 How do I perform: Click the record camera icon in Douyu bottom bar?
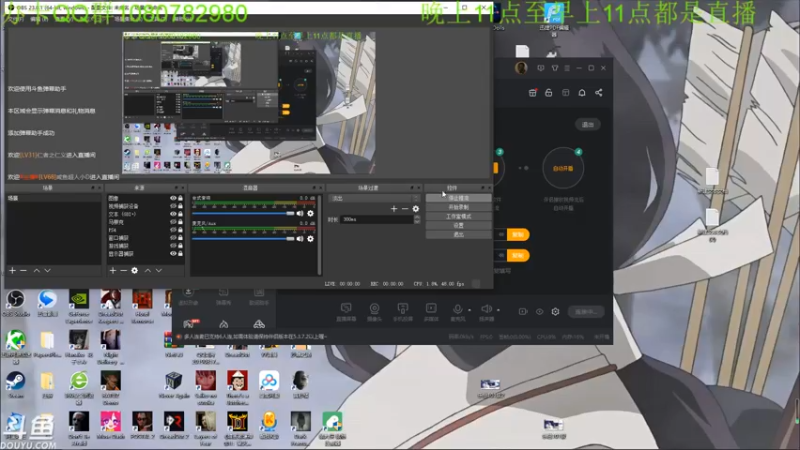(523, 311)
